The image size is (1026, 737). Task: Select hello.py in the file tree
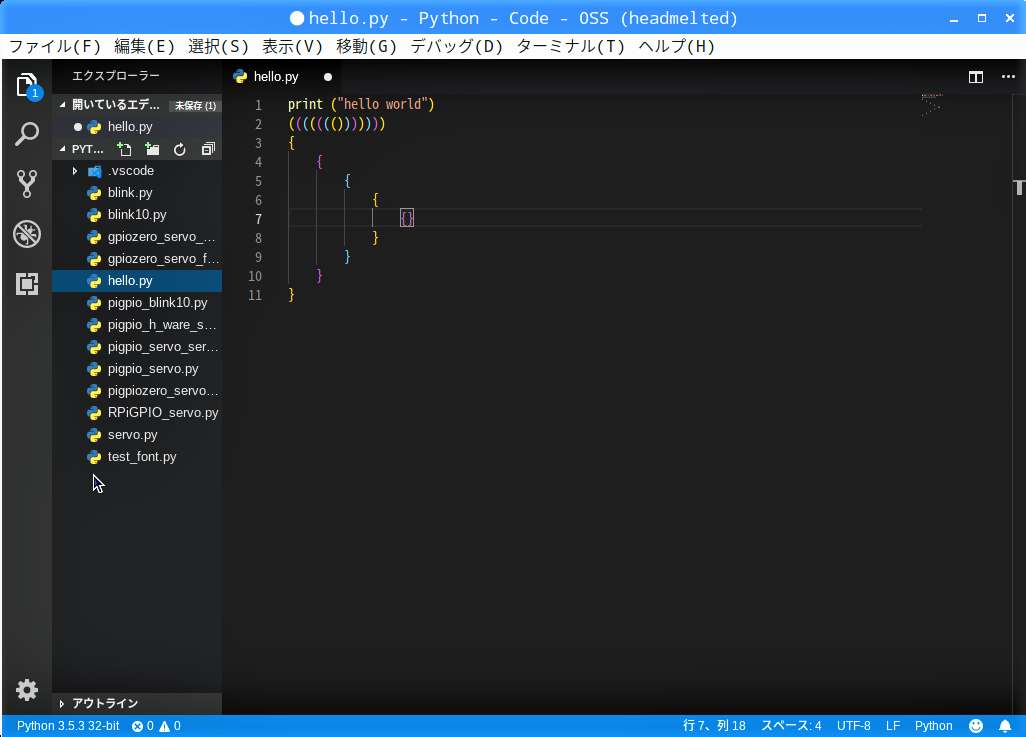point(137,281)
